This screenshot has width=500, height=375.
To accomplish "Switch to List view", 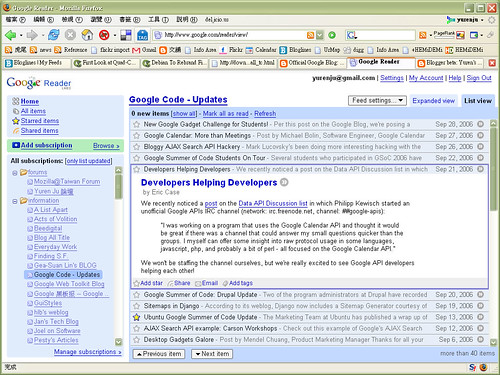I will coord(478,101).
